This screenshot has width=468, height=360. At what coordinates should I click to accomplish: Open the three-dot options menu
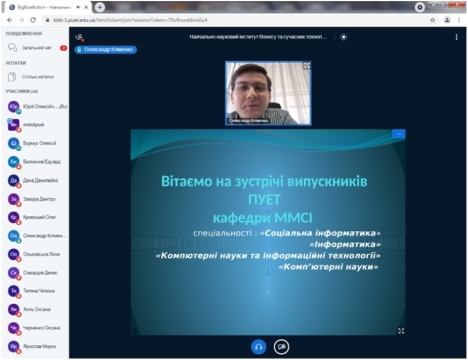(x=456, y=37)
